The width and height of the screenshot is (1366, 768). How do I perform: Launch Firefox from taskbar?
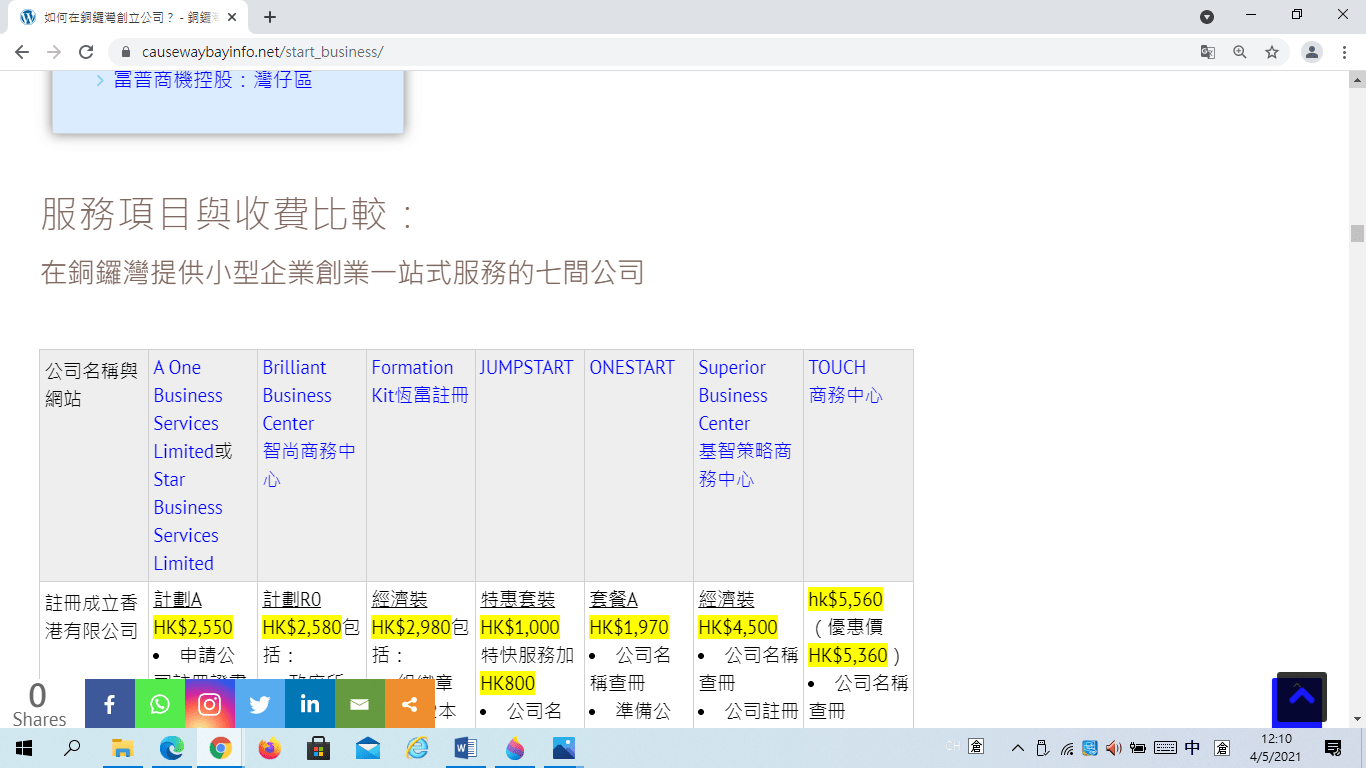[270, 748]
